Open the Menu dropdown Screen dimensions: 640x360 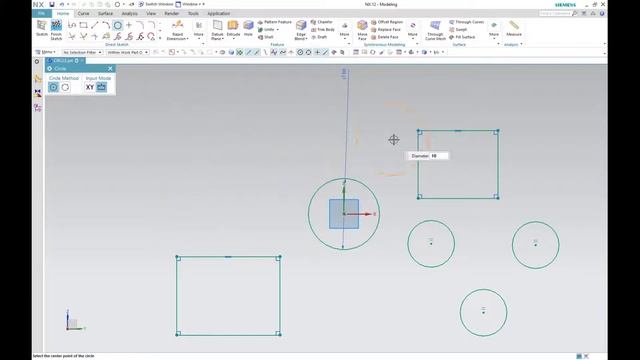tap(45, 52)
